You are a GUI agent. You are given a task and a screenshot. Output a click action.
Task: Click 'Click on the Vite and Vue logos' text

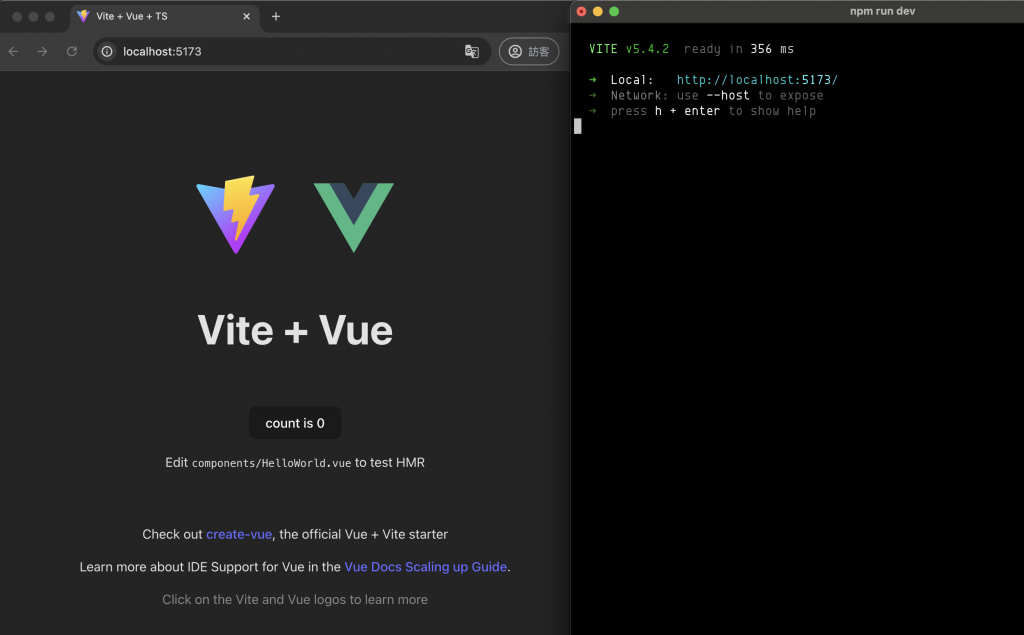(x=295, y=599)
